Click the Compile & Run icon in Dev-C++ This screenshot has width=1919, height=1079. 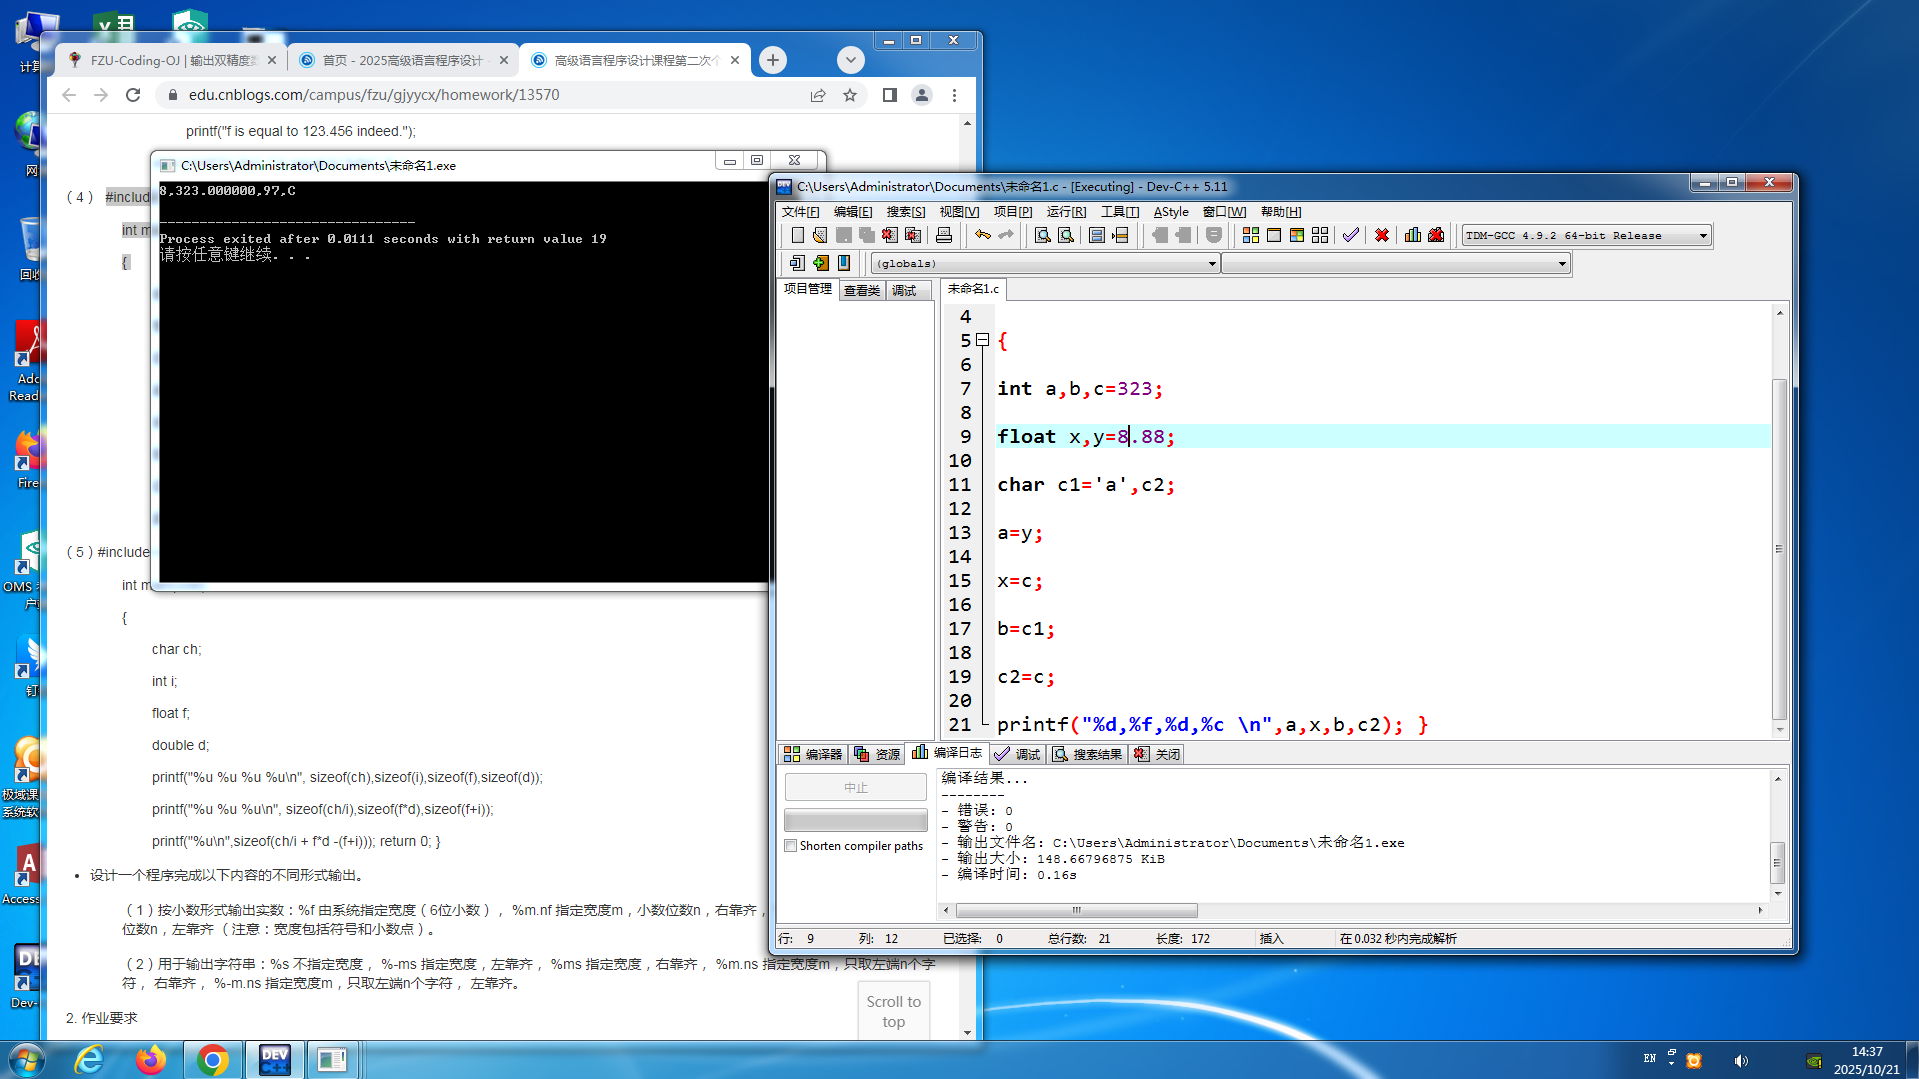(x=1297, y=235)
